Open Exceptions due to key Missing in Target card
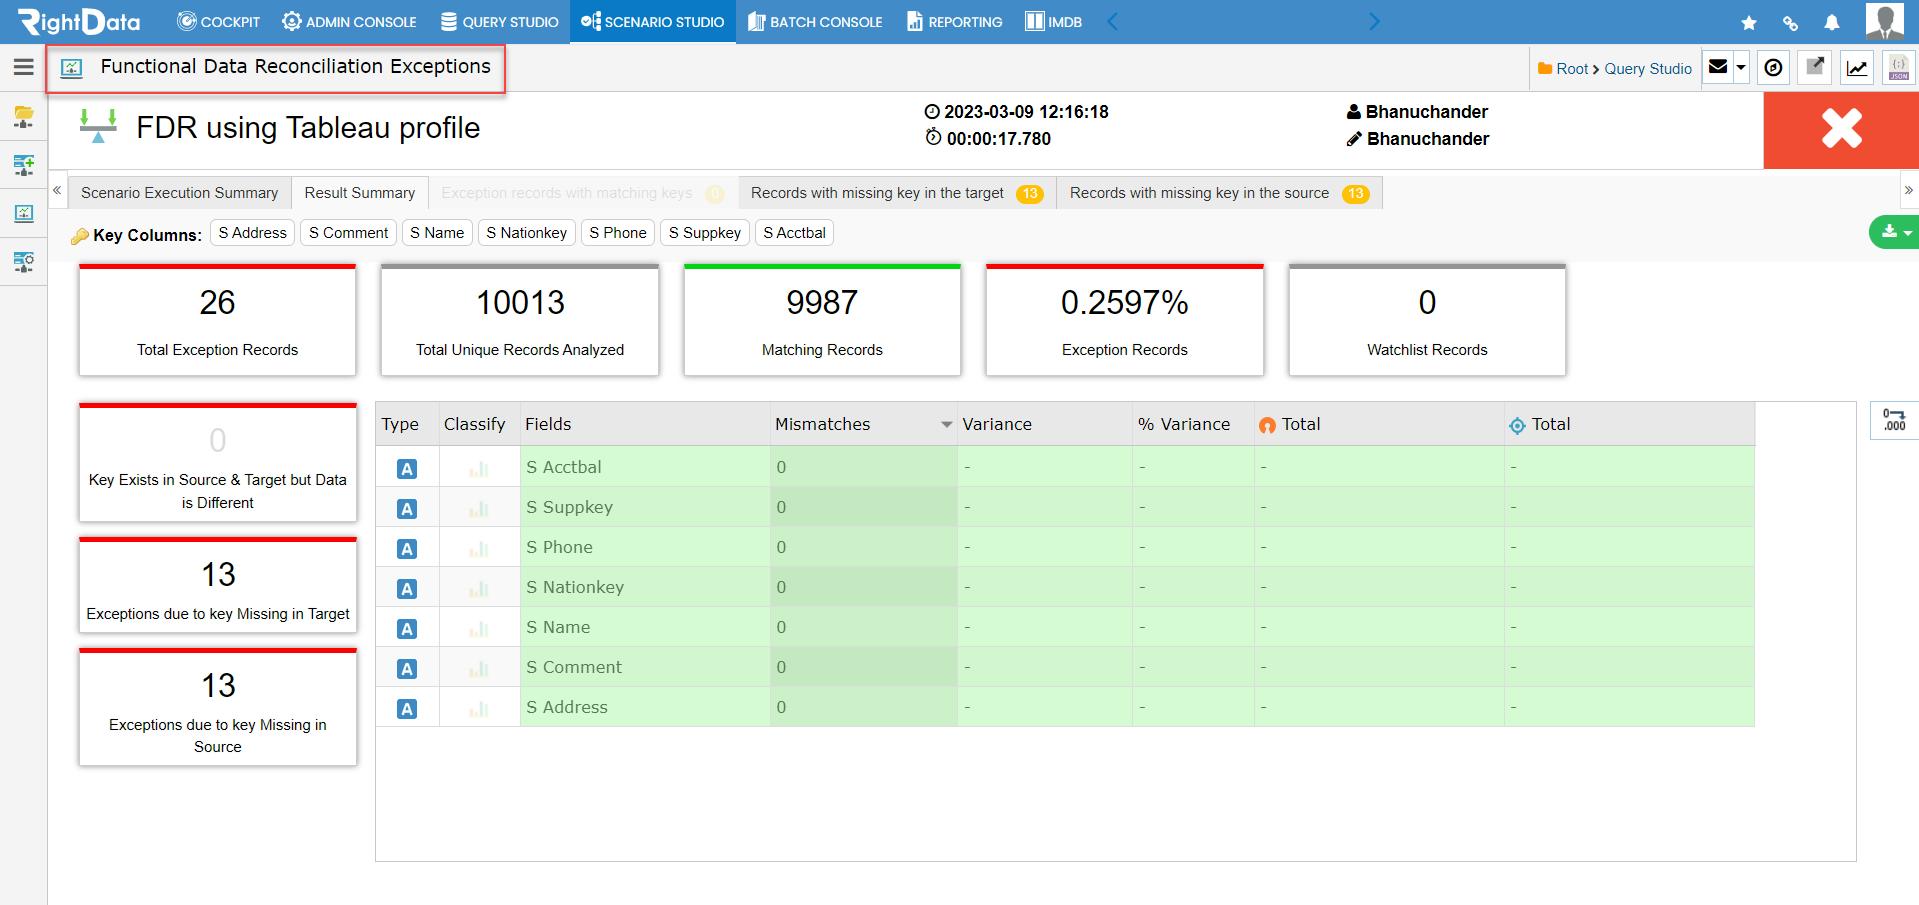 point(218,585)
